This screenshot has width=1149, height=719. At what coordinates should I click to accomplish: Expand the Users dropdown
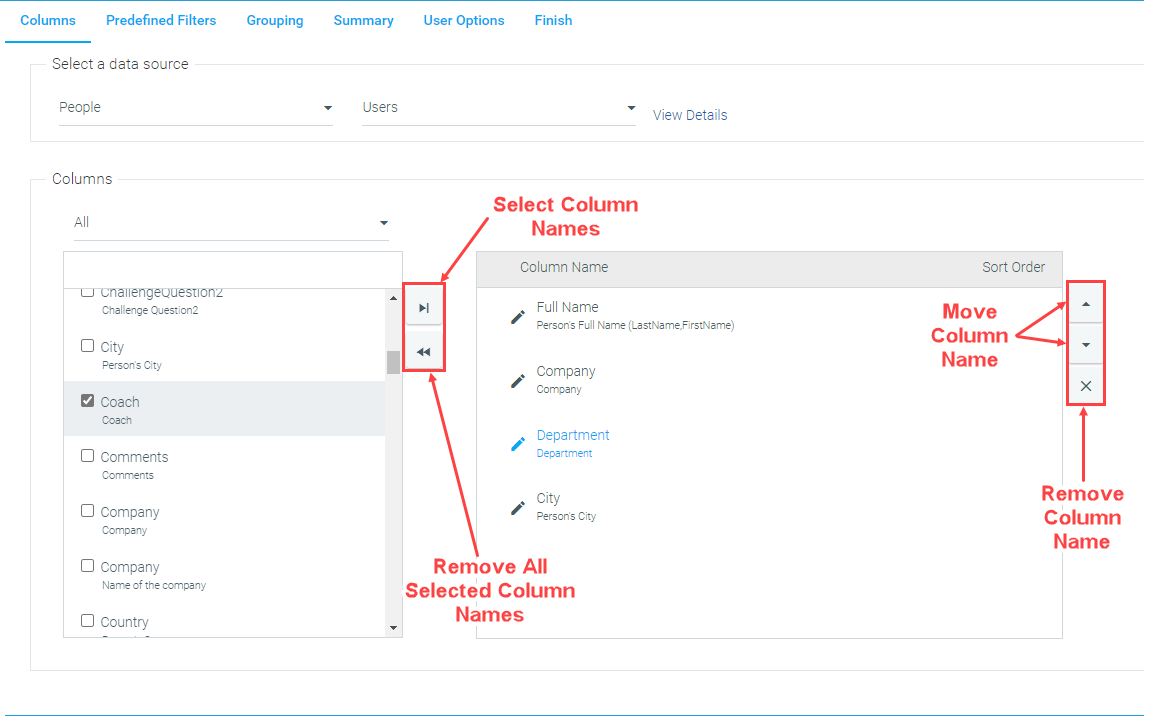click(499, 108)
